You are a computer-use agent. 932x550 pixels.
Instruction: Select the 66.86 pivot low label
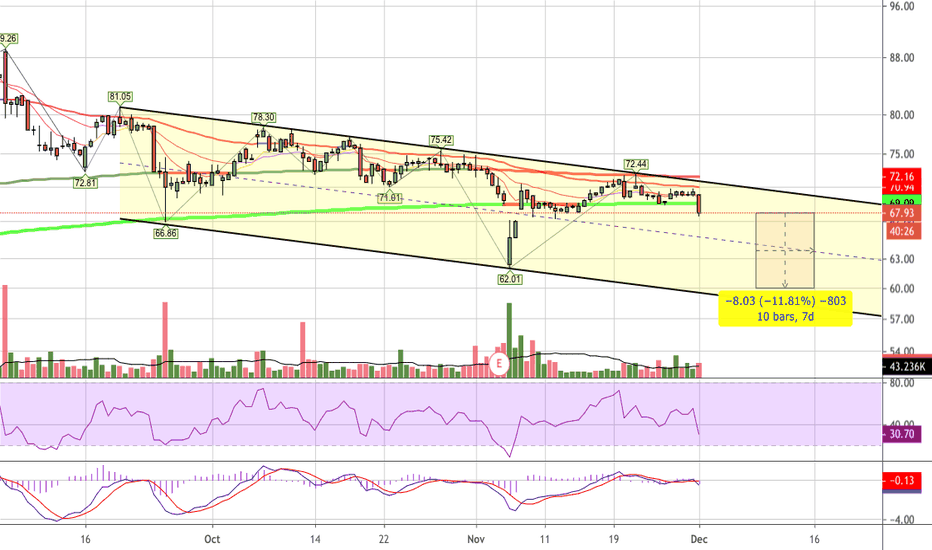click(165, 234)
